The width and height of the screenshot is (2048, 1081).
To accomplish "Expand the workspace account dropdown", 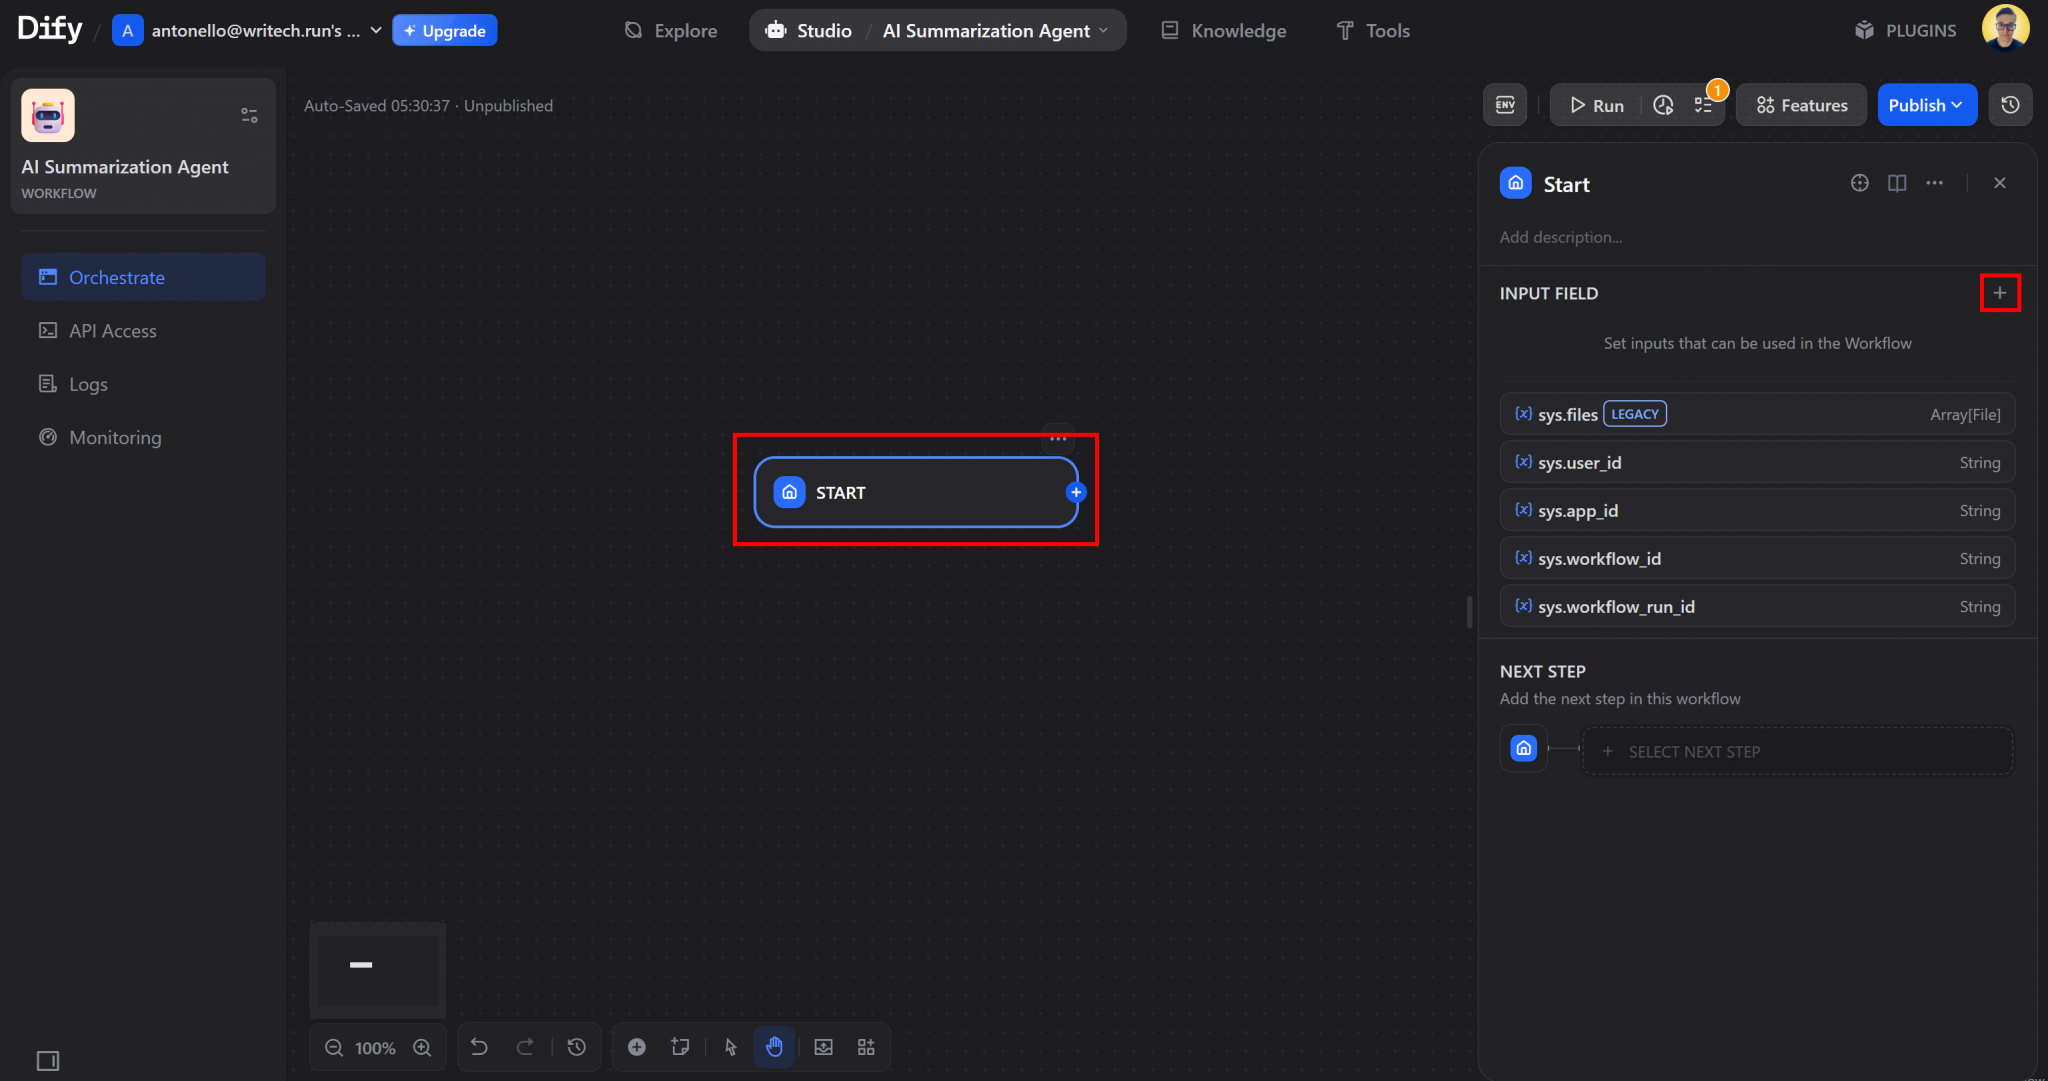I will (x=374, y=30).
